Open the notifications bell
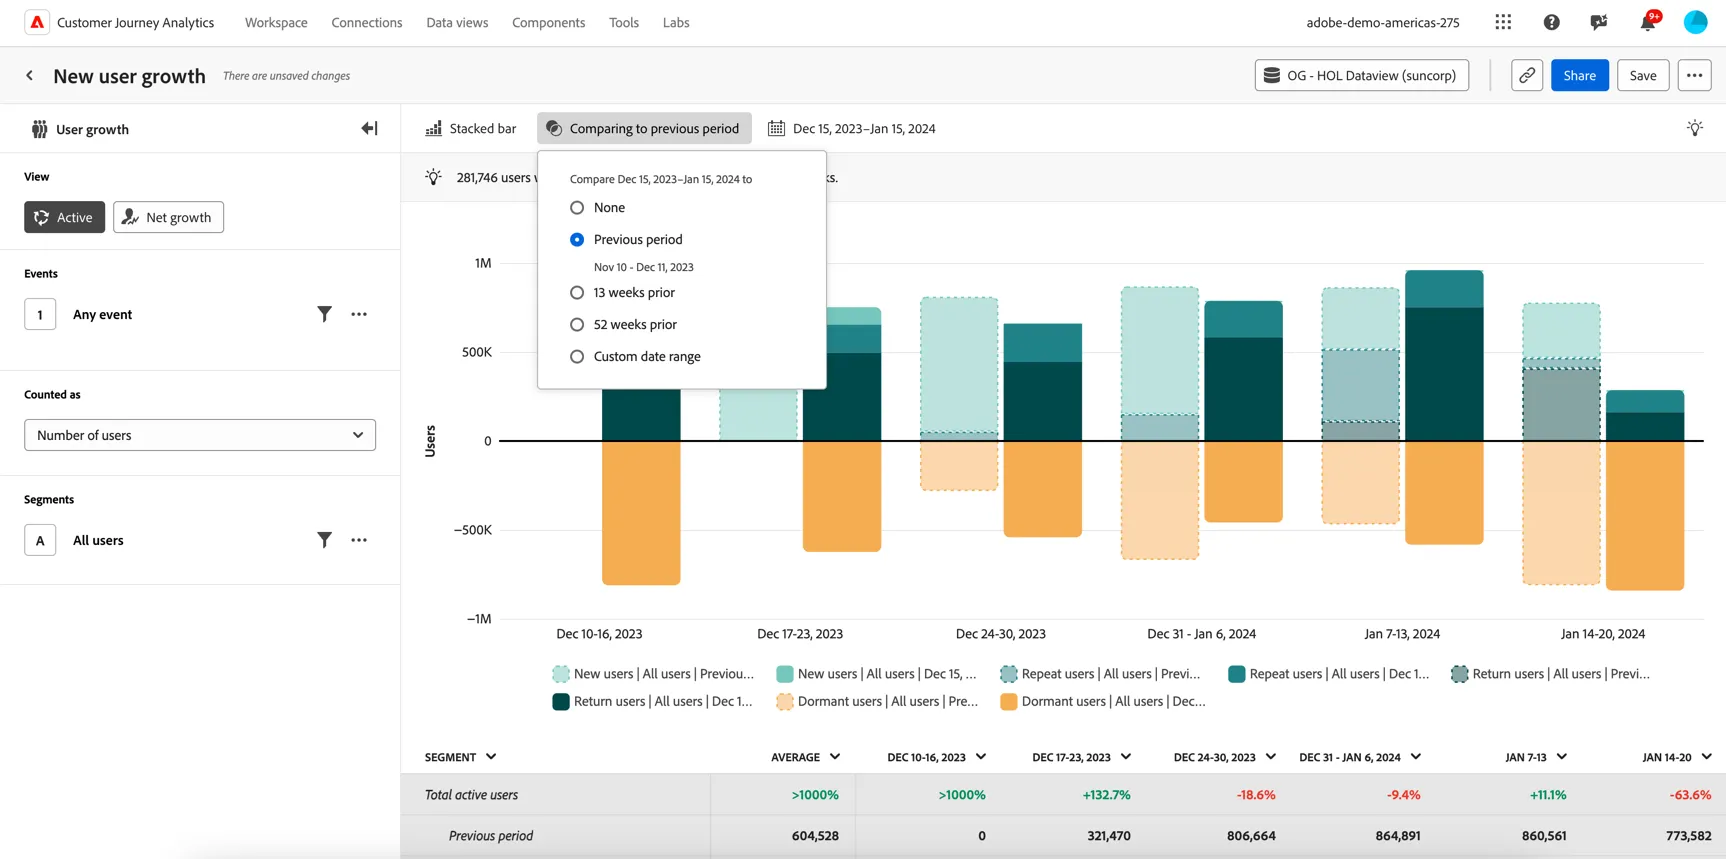The width and height of the screenshot is (1726, 859). [x=1648, y=22]
